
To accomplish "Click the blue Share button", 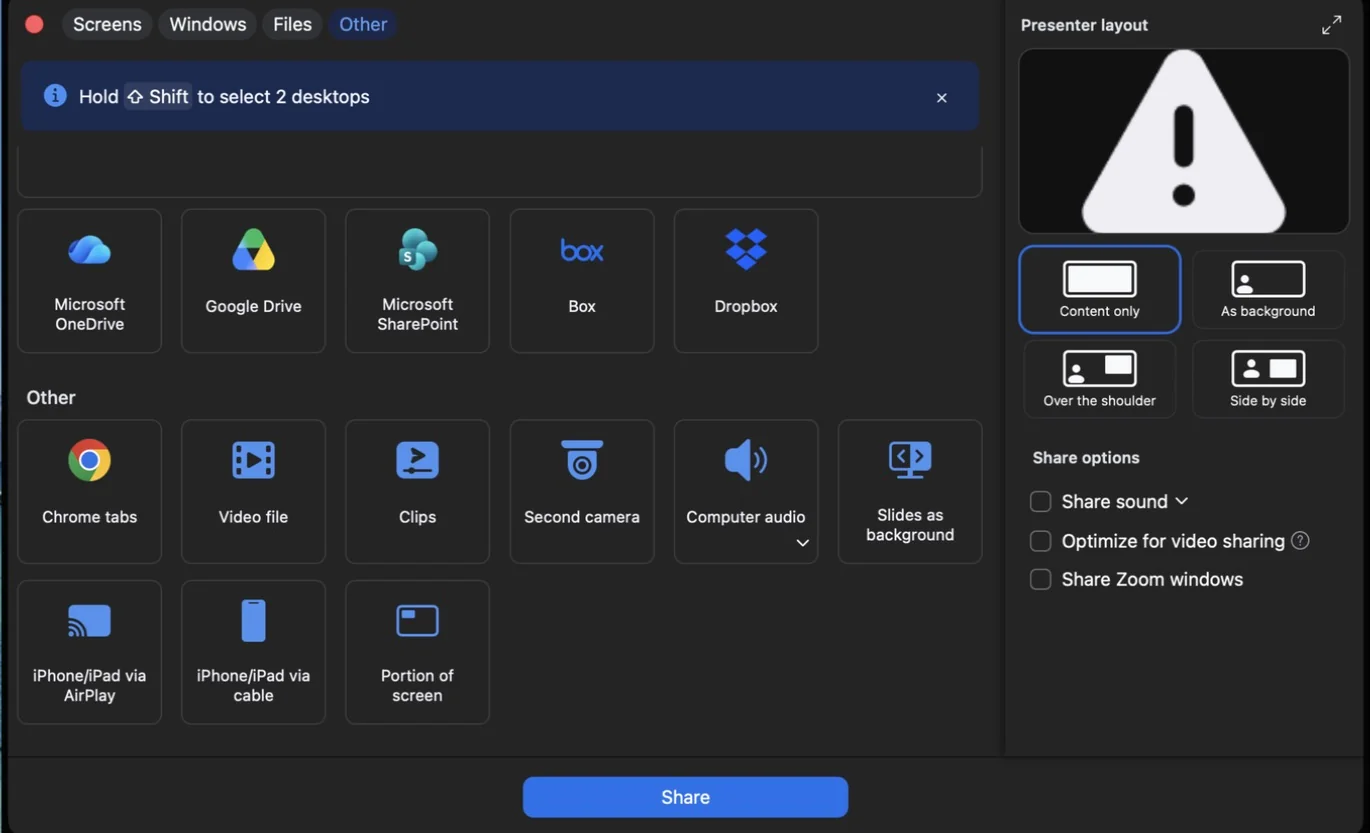I will (x=685, y=797).
